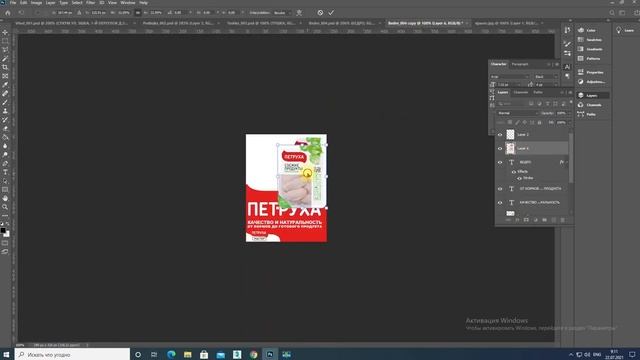Open the Image menu
Viewport: 640px width, 360px height.
point(36,2)
